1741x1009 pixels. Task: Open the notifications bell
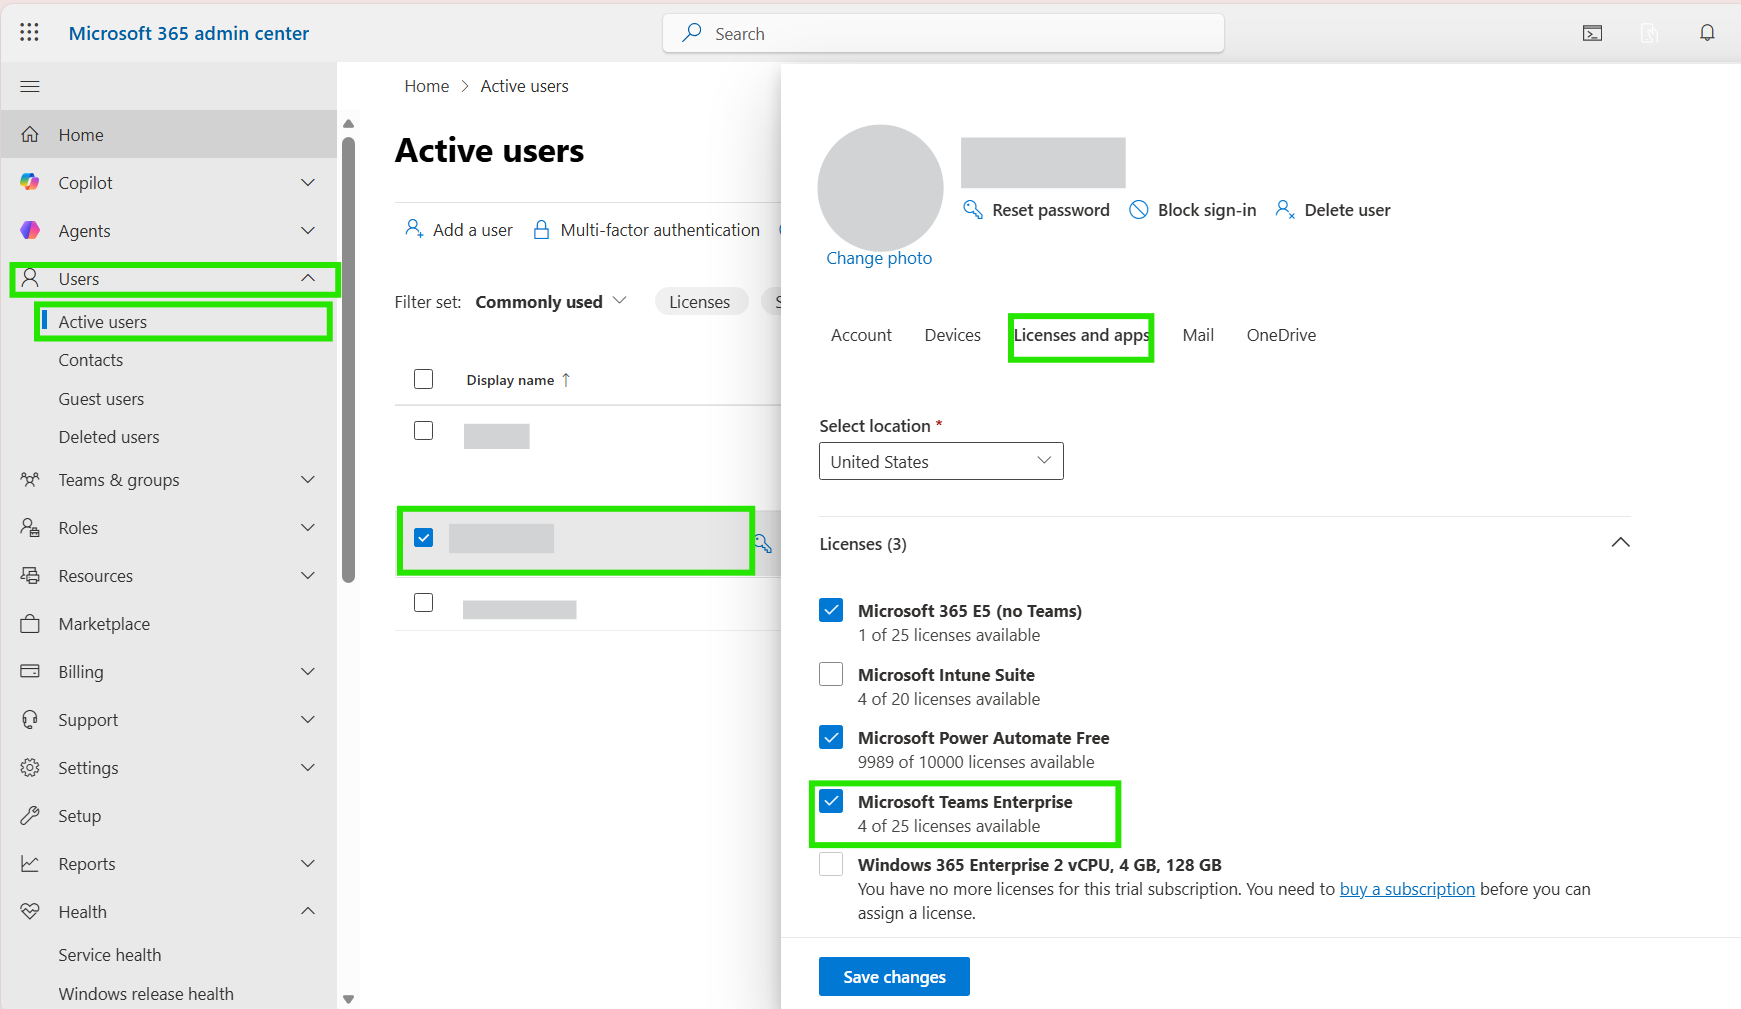click(x=1707, y=33)
